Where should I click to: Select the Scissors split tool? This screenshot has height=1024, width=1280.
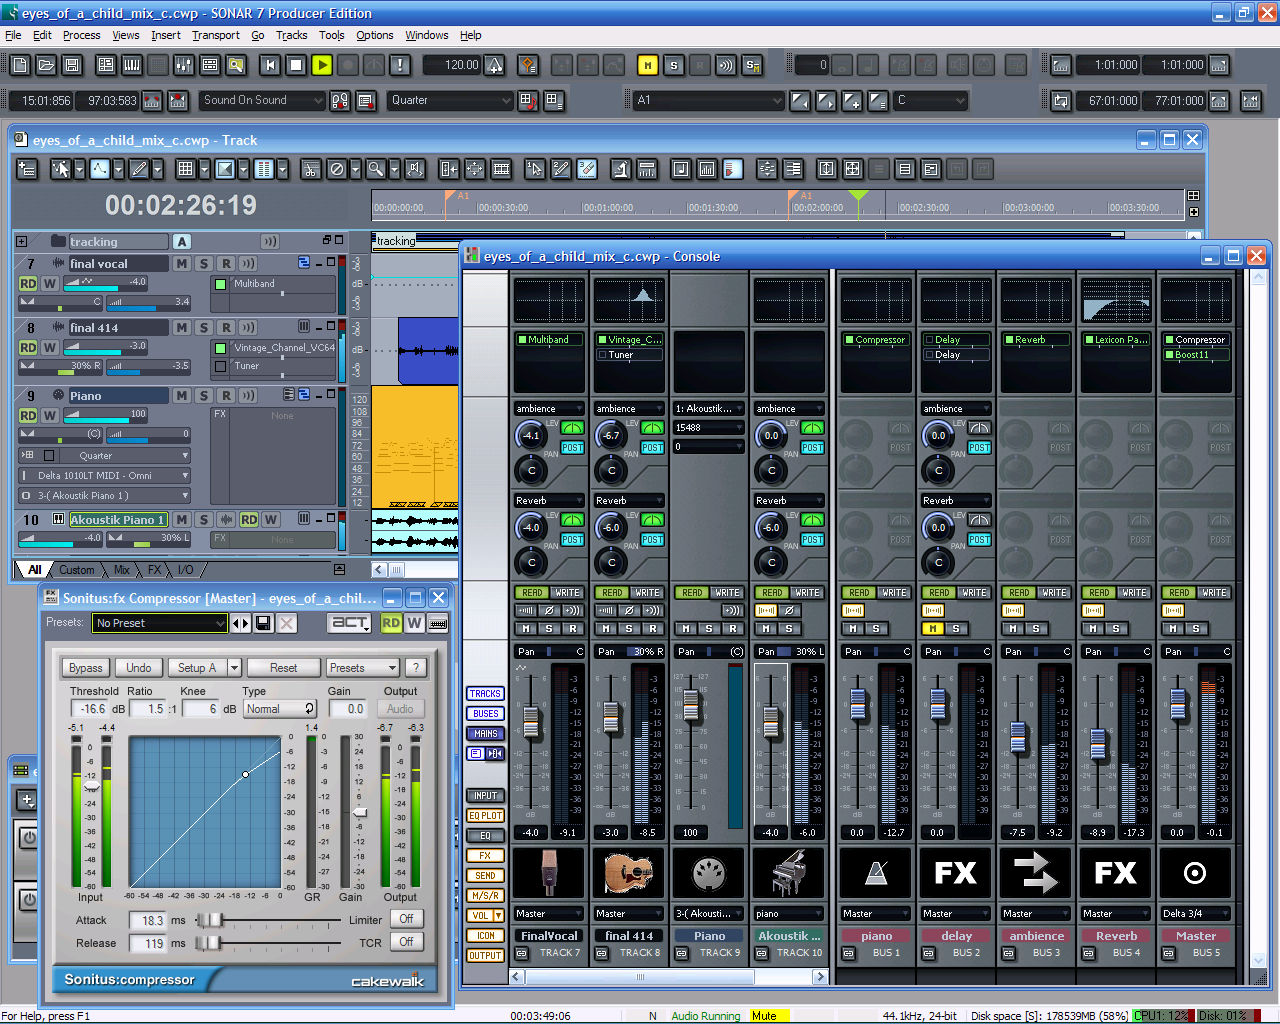tap(311, 169)
